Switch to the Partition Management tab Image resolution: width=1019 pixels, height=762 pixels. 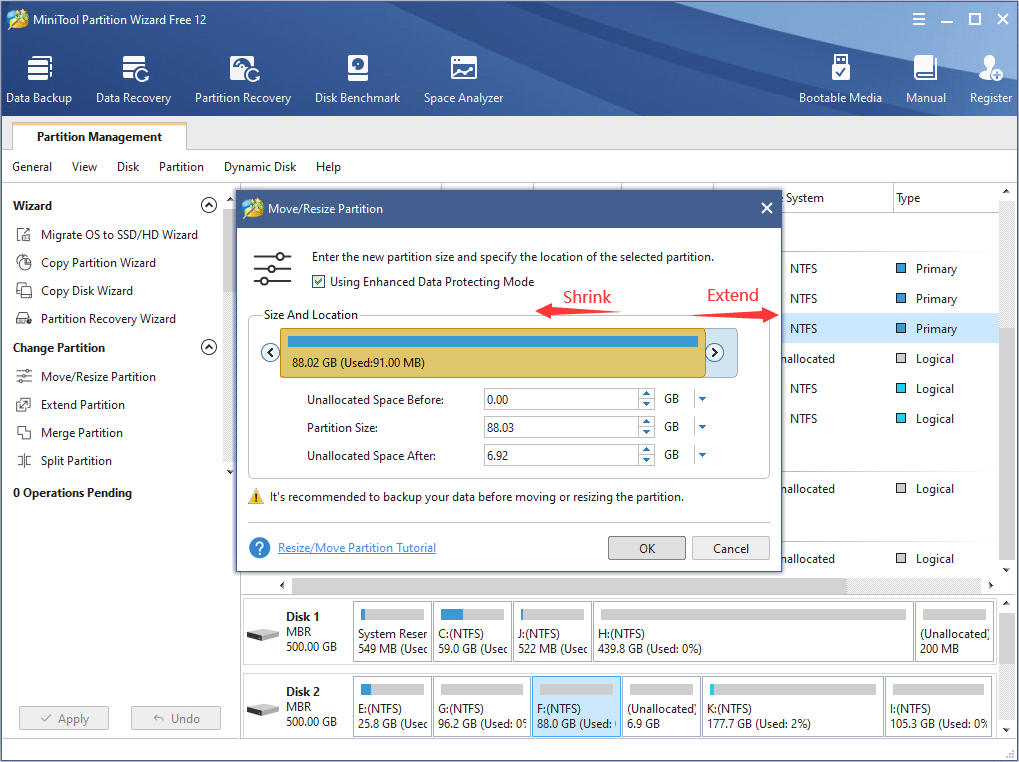point(99,136)
